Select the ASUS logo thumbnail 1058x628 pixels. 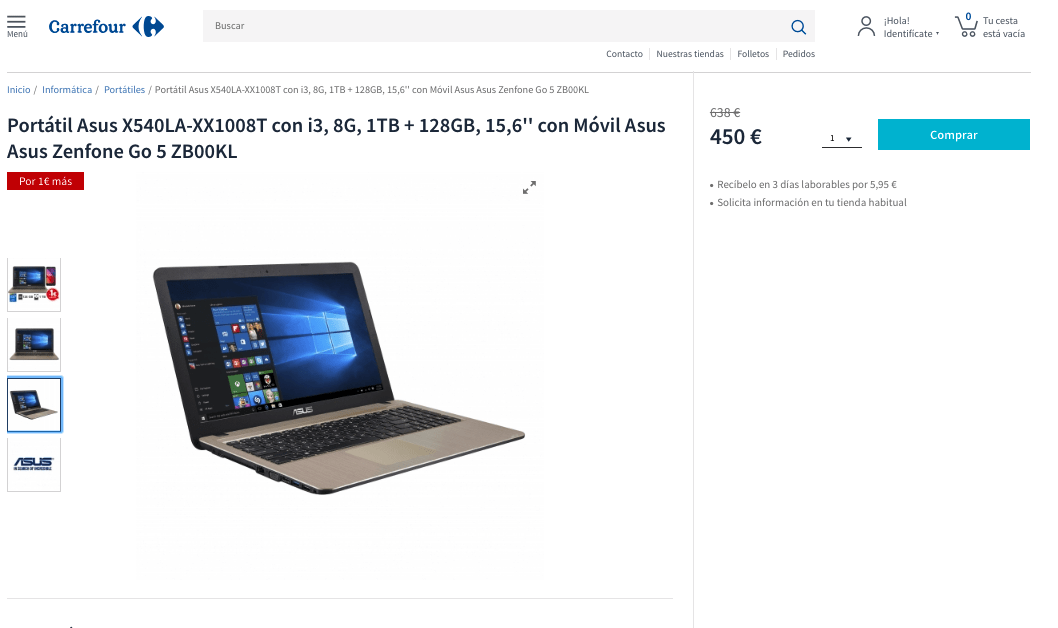(34, 465)
